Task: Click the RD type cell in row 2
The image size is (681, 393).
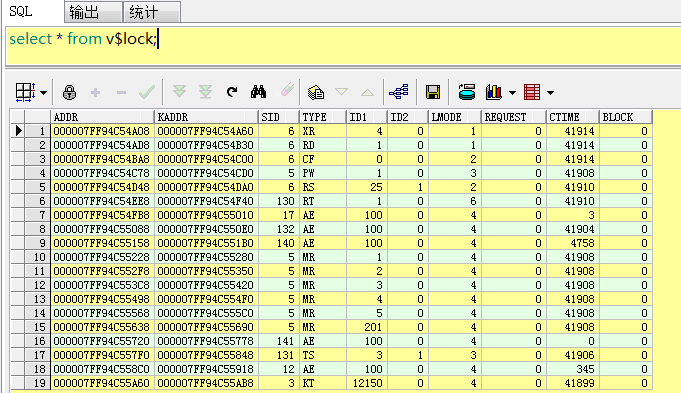Action: pos(323,145)
